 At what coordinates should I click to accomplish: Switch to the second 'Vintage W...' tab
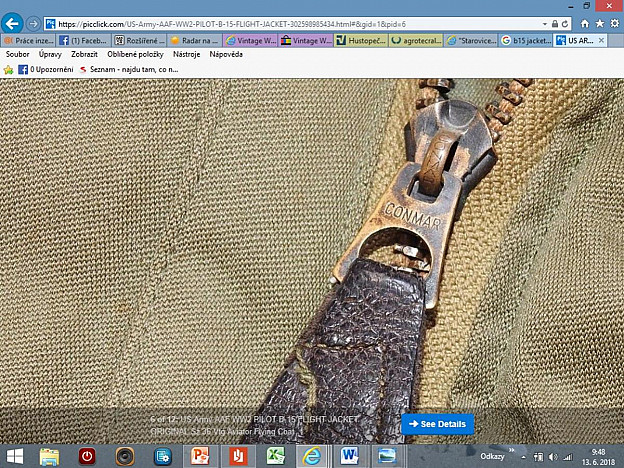(x=306, y=41)
